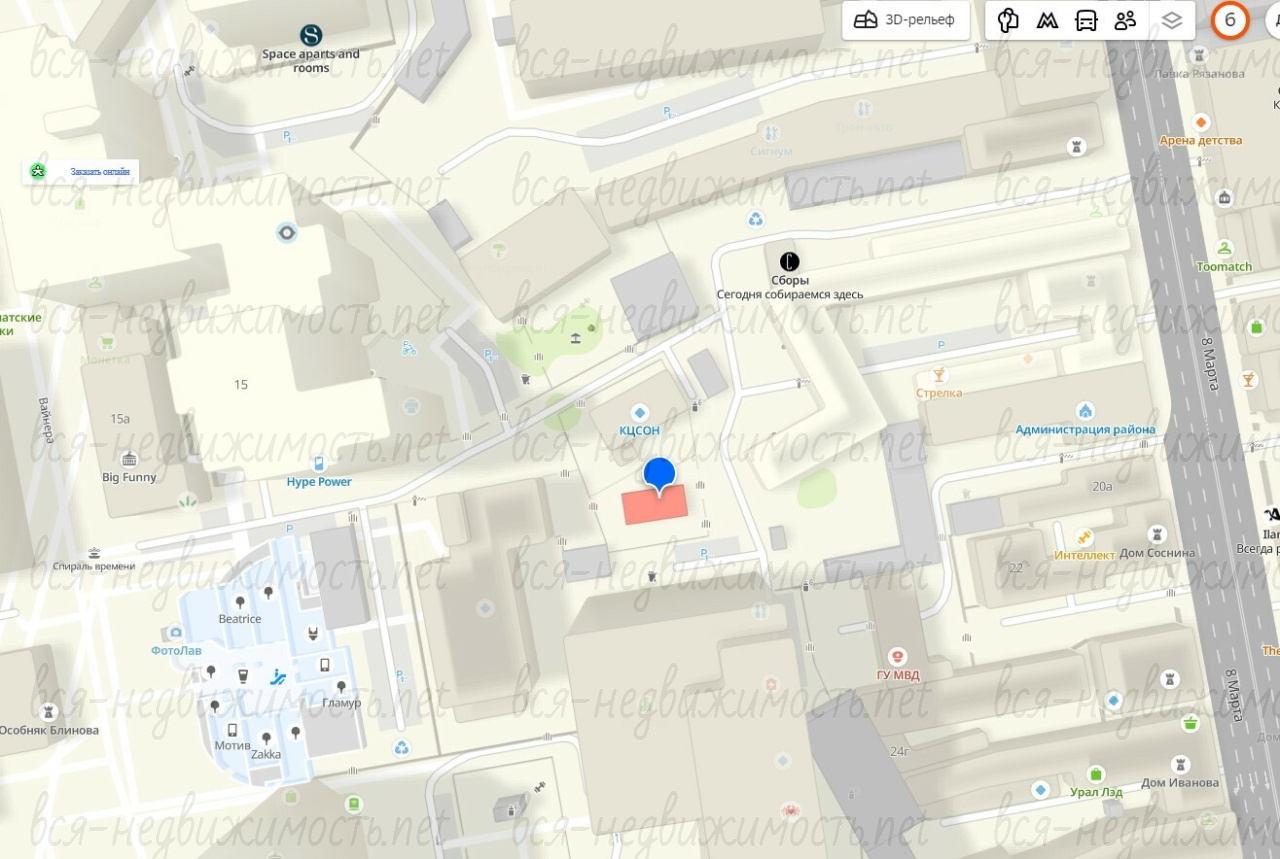Click the escalator icon inside the mall
This screenshot has width=1280, height=859.
click(x=278, y=677)
